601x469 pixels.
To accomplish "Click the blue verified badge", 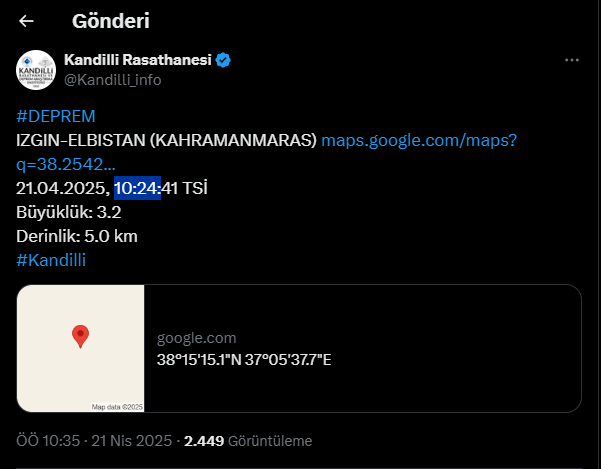I will point(224,61).
